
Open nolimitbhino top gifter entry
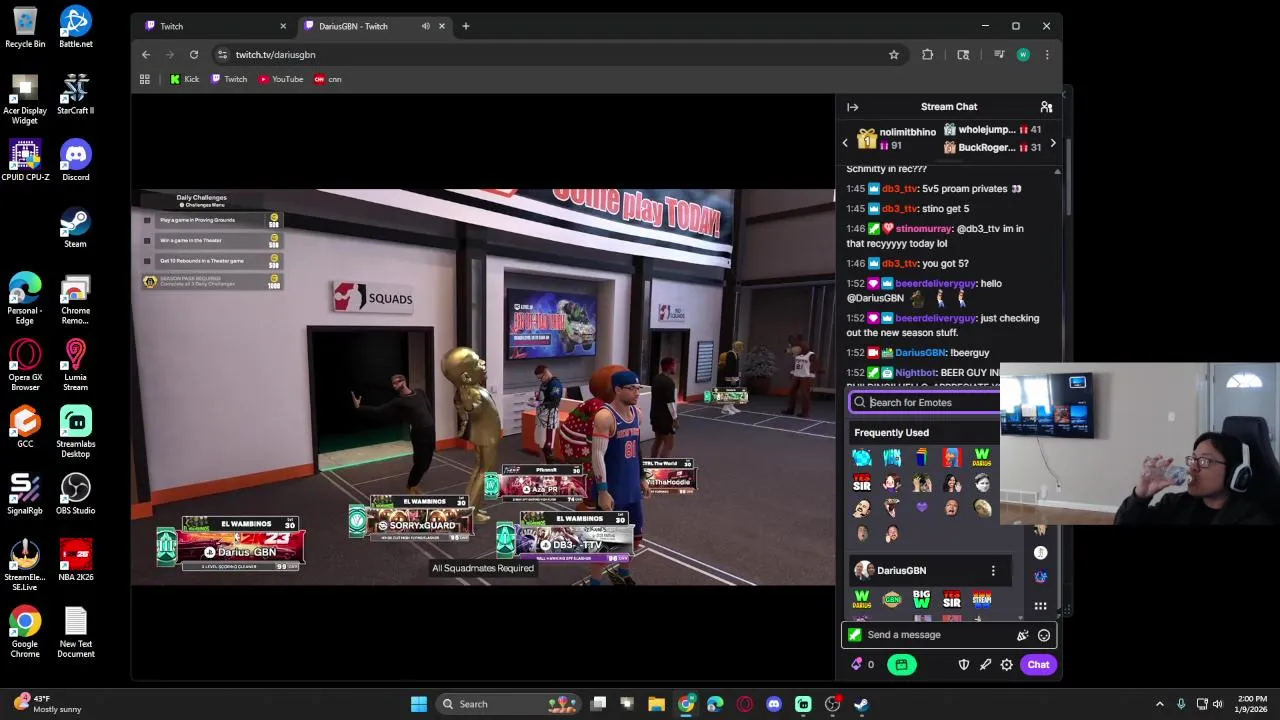[897, 139]
